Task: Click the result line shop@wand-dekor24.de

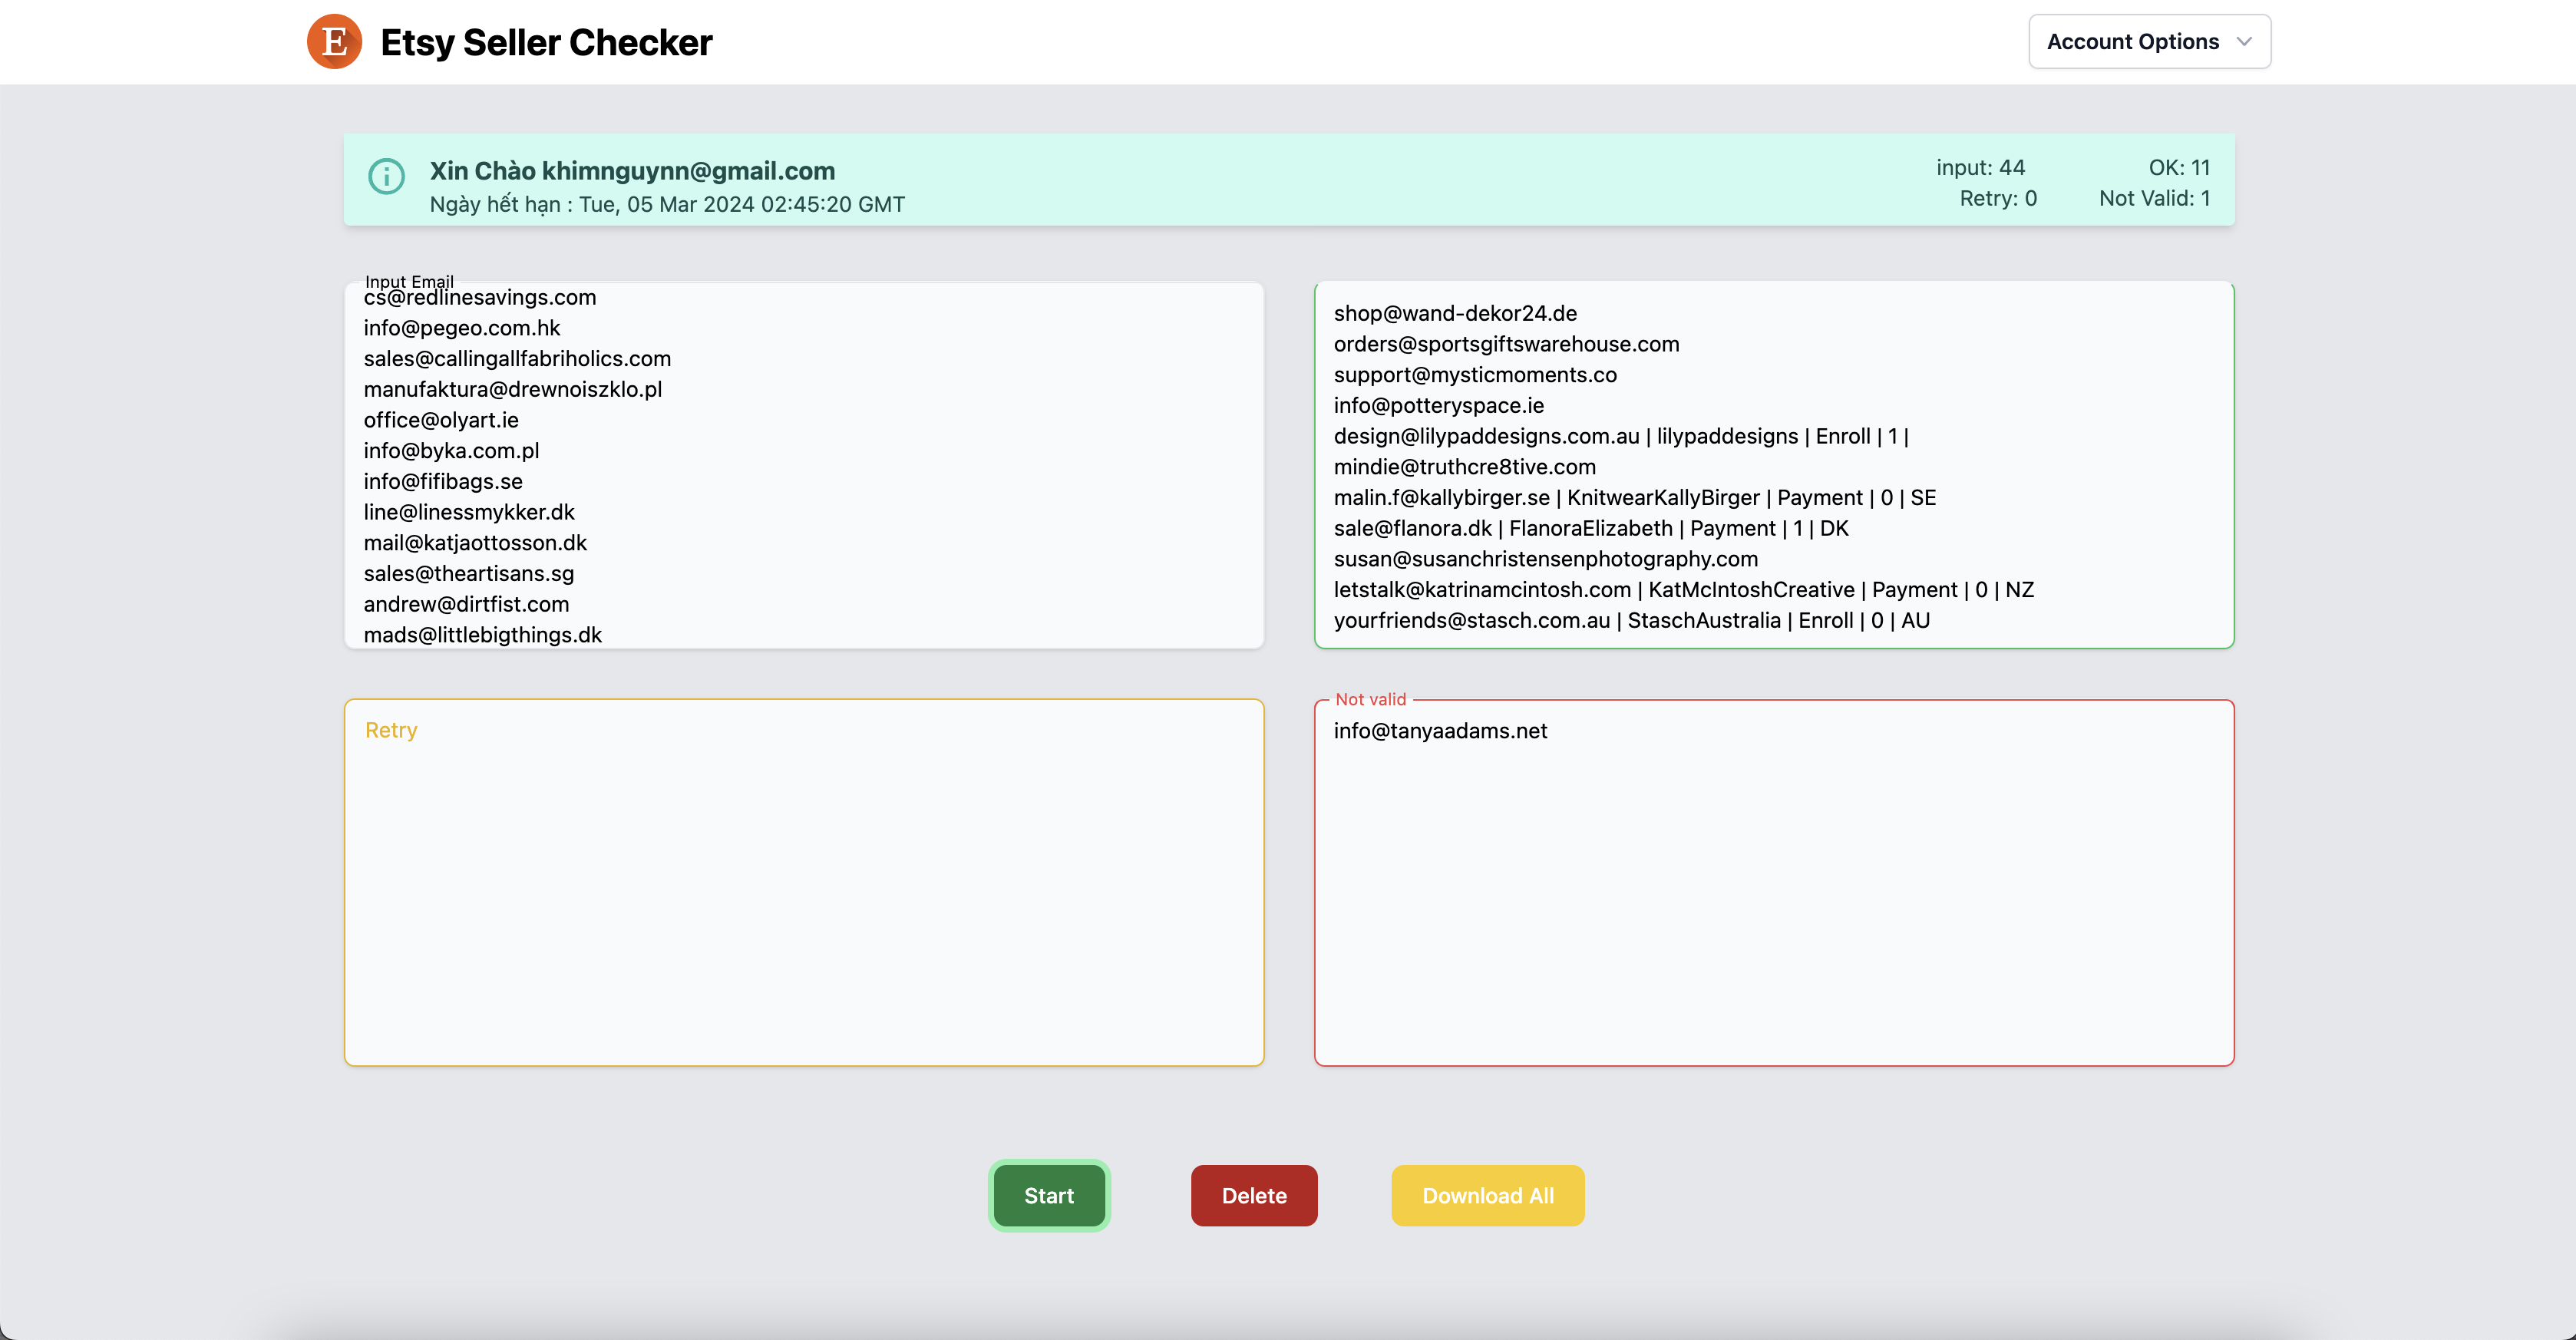Action: pyautogui.click(x=1455, y=313)
